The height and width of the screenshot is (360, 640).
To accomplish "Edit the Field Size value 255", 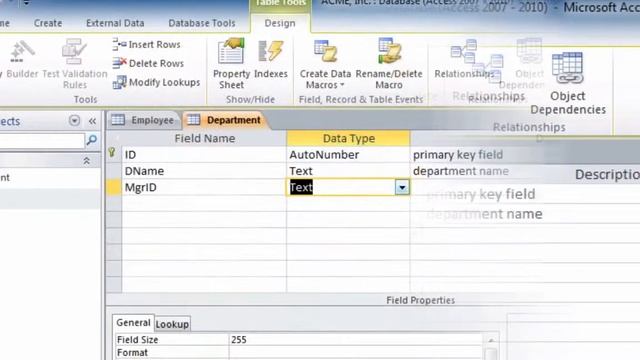I will click(355, 340).
